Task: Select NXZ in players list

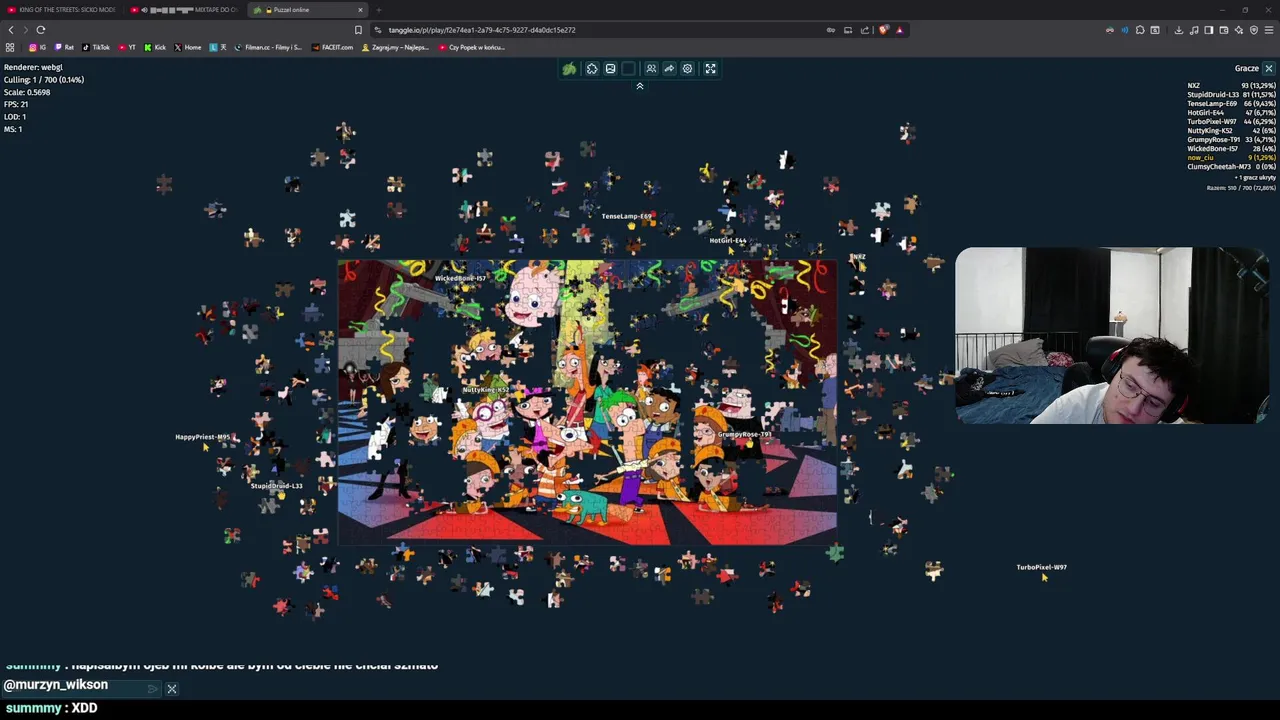Action: (1231, 86)
